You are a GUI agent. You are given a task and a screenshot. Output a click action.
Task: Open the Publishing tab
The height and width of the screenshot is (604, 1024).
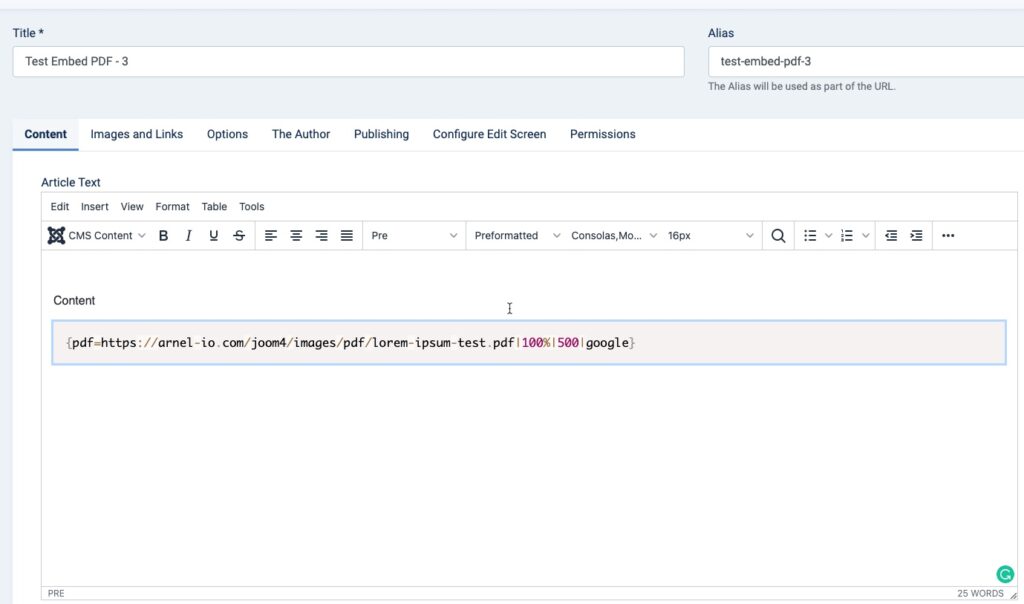point(381,134)
